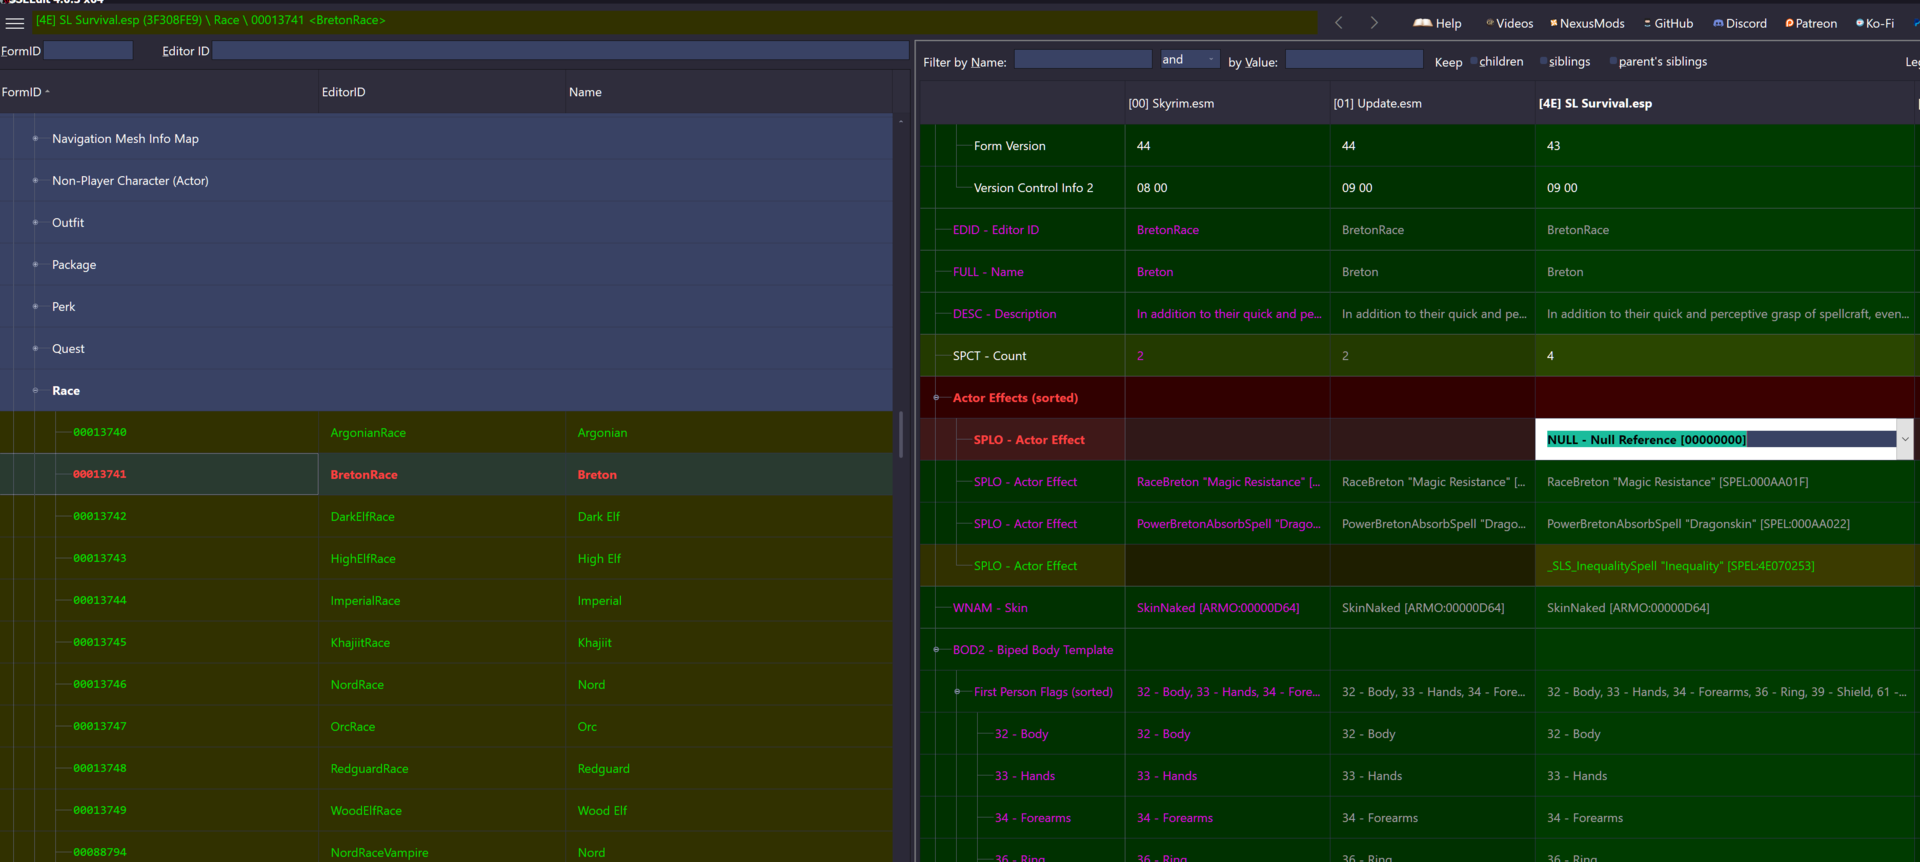Viewport: 1920px width, 862px height.
Task: Select the [00] Skyrim.esm column header
Action: 1227,103
